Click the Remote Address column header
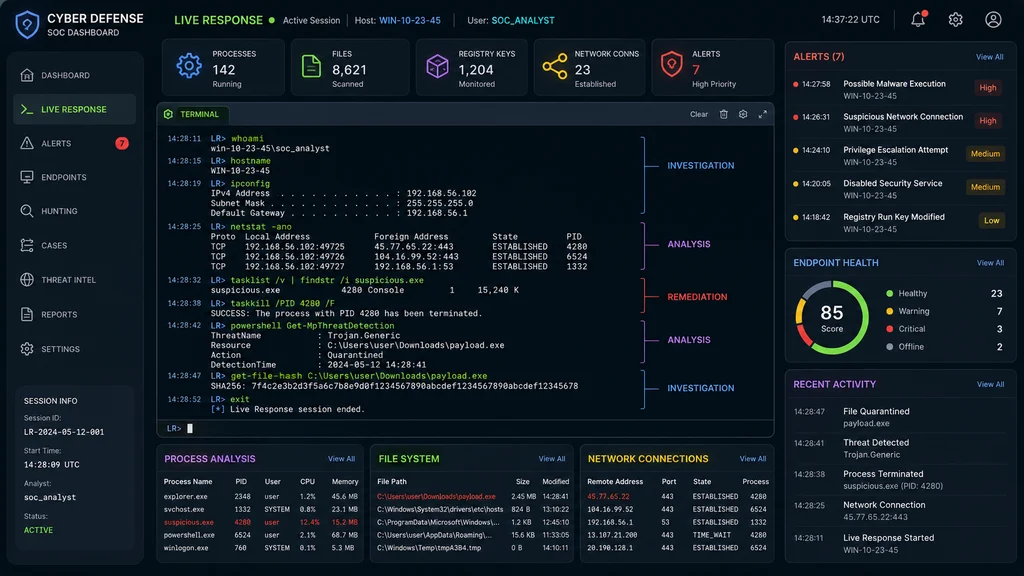 tap(615, 481)
